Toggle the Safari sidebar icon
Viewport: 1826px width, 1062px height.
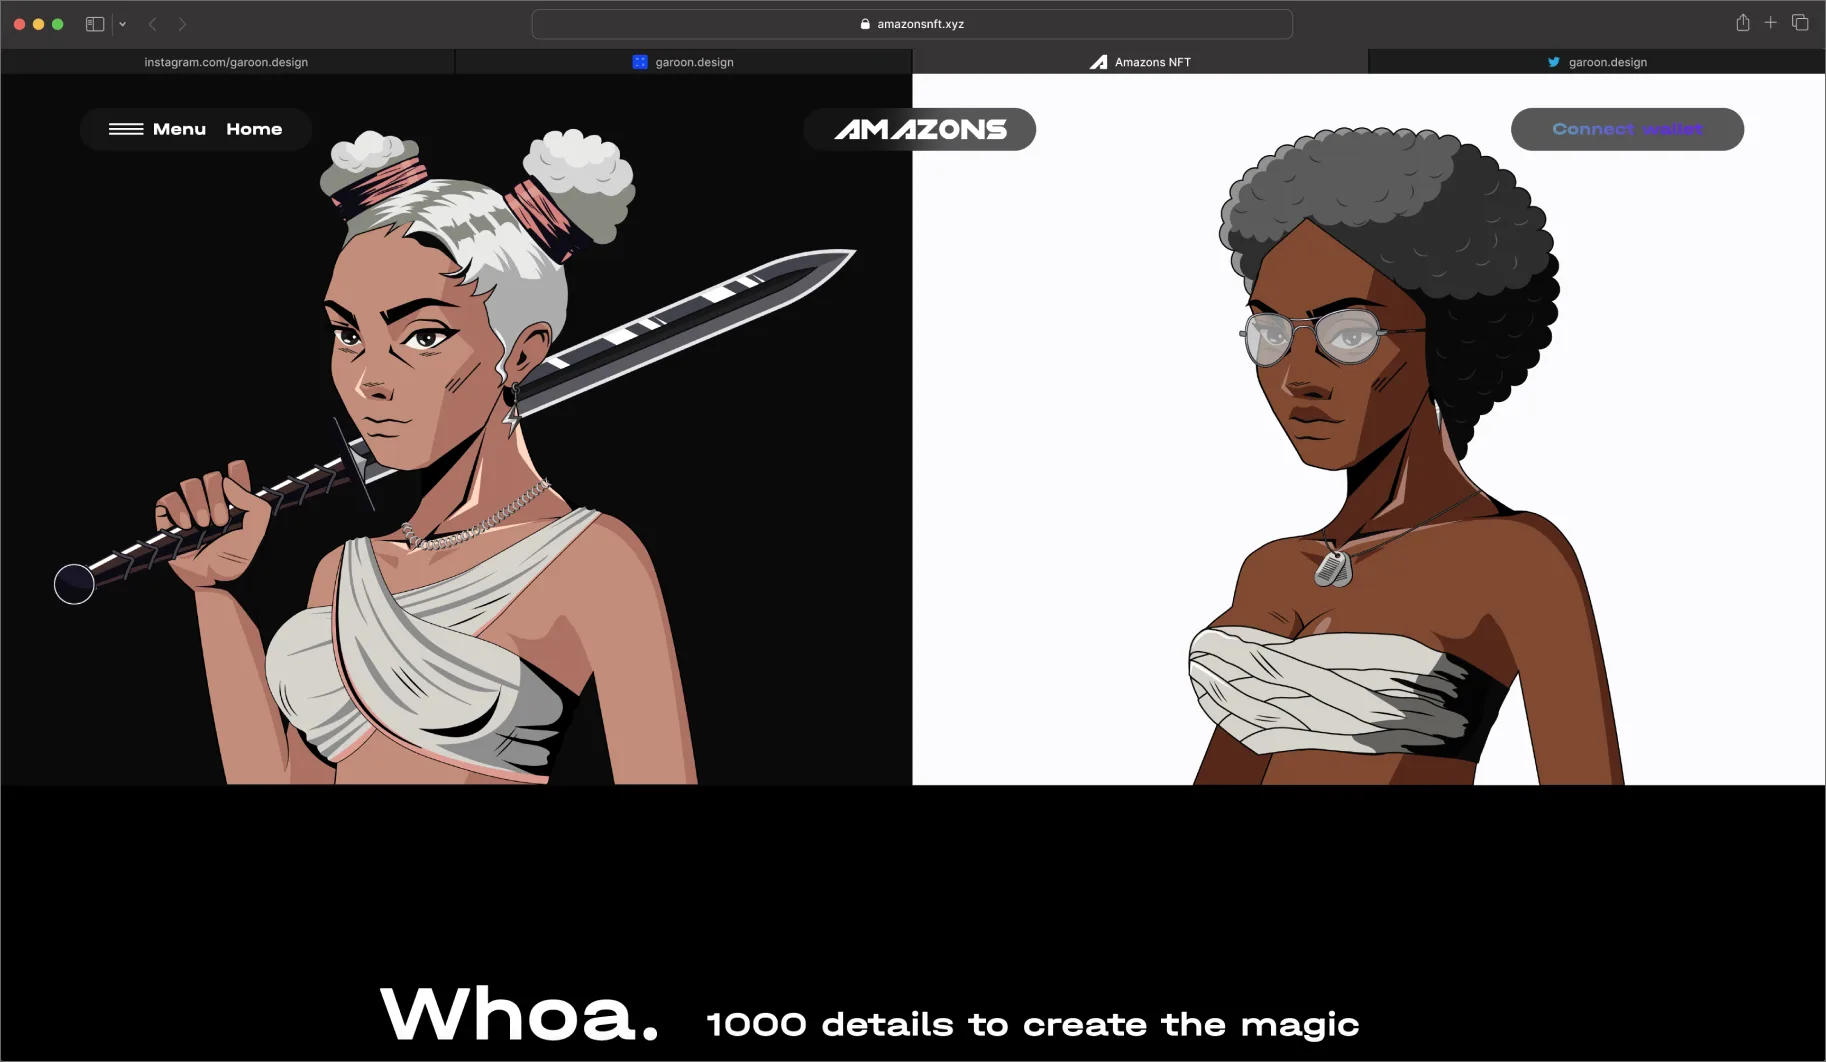[x=95, y=24]
